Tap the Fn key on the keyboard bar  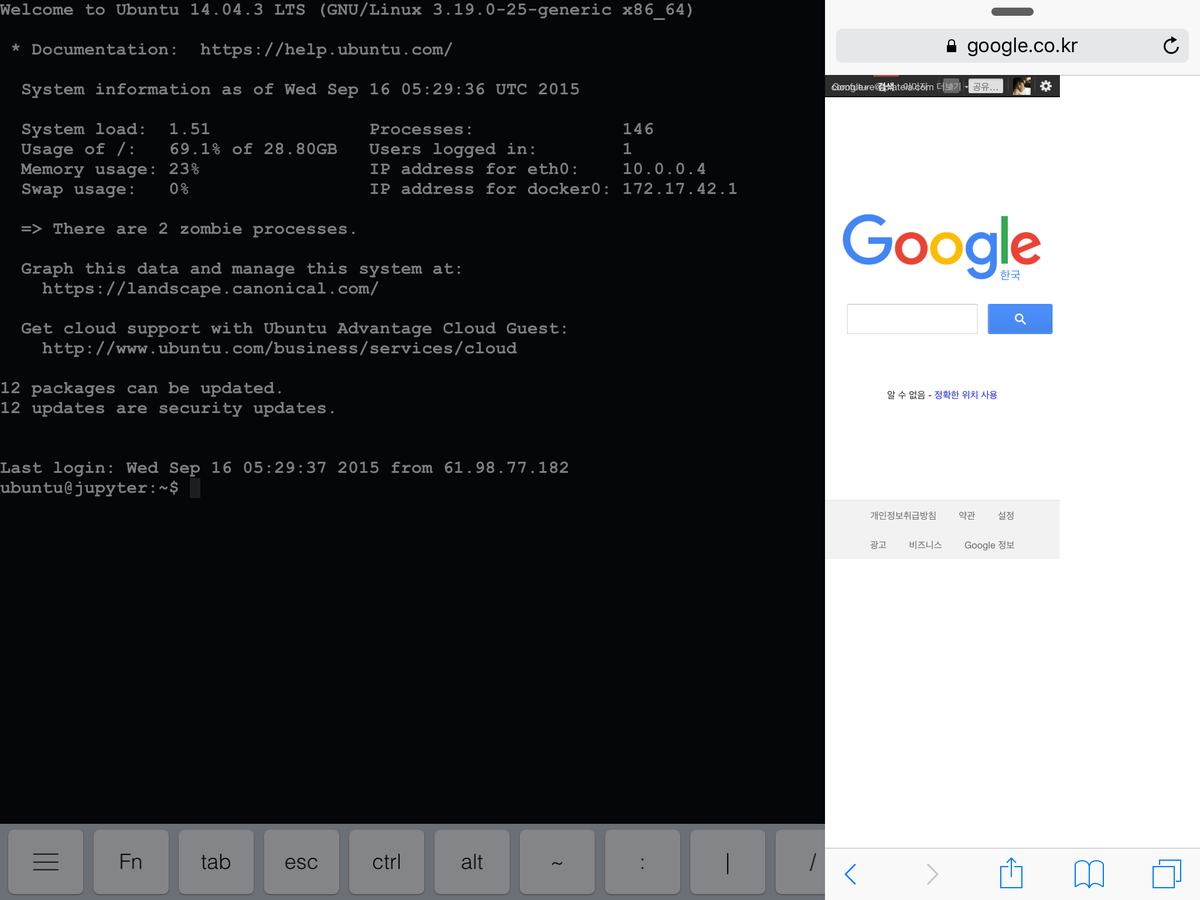tap(131, 862)
